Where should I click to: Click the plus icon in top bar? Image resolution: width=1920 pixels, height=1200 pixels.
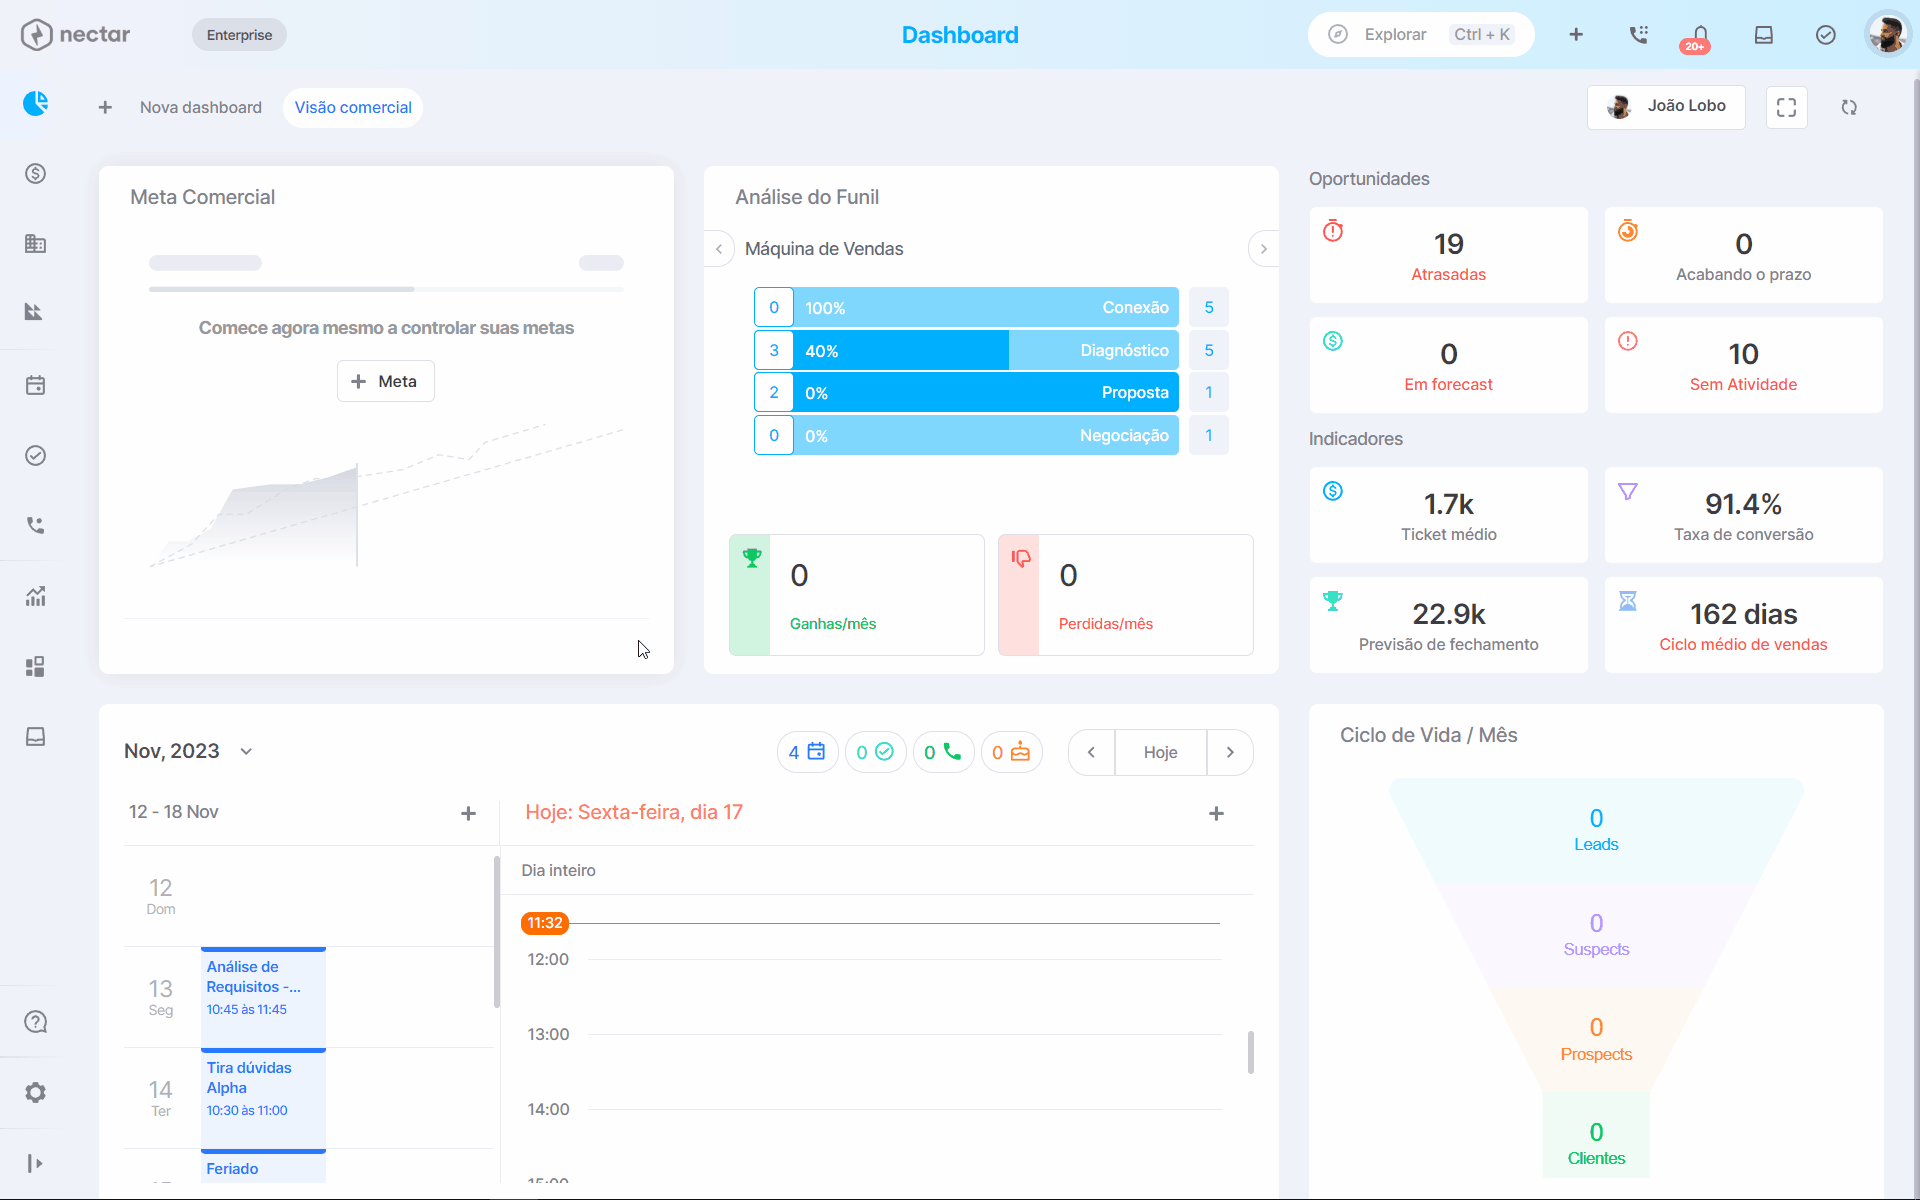pyautogui.click(x=1576, y=35)
